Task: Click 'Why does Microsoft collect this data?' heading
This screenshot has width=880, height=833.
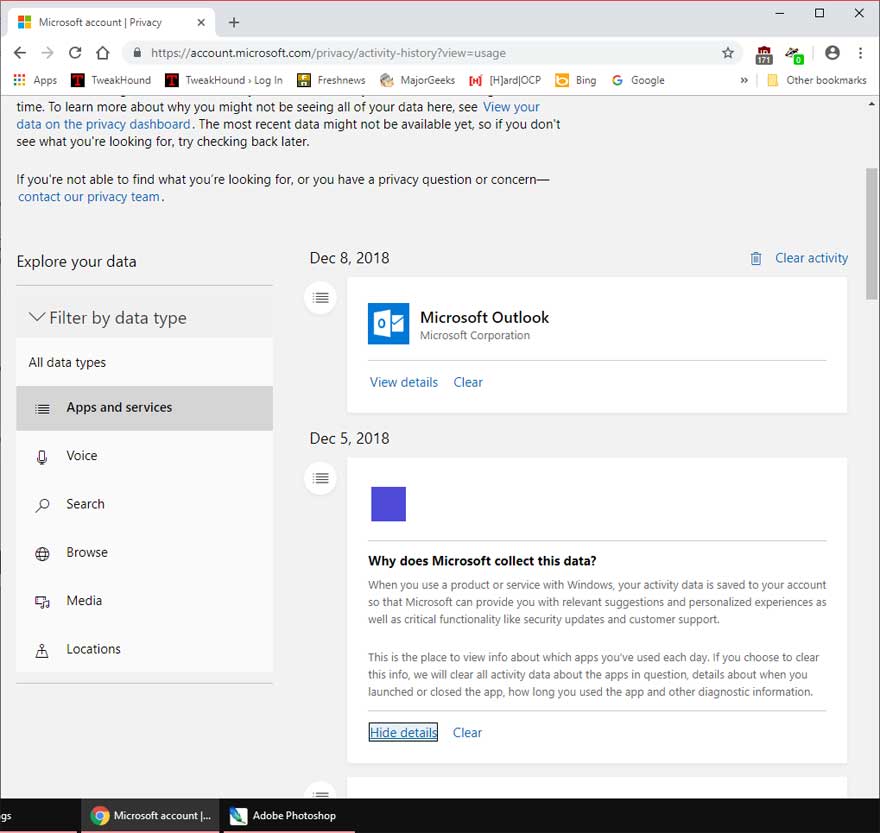Action: 482,561
